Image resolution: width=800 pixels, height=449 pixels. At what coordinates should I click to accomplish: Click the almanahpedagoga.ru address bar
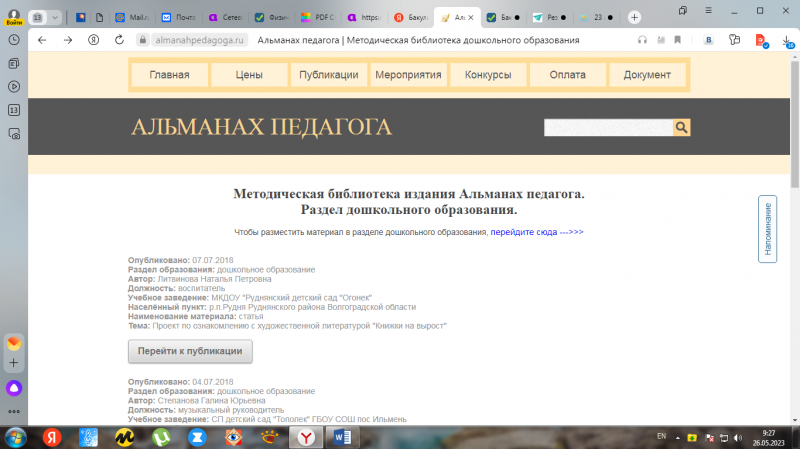[199, 40]
